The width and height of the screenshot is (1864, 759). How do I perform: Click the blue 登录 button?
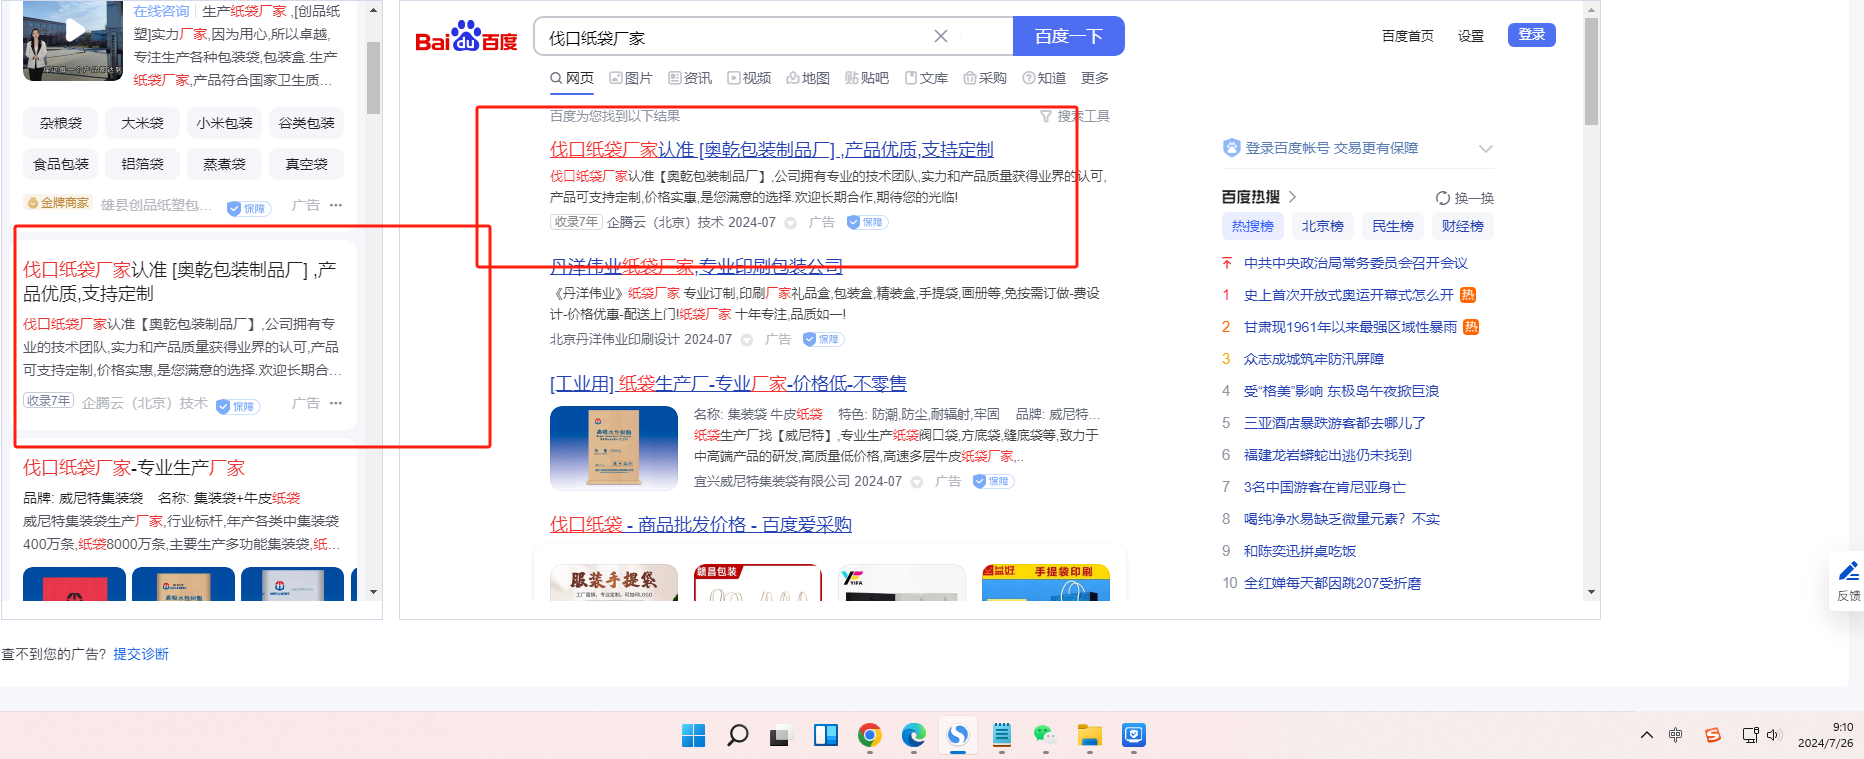point(1531,35)
